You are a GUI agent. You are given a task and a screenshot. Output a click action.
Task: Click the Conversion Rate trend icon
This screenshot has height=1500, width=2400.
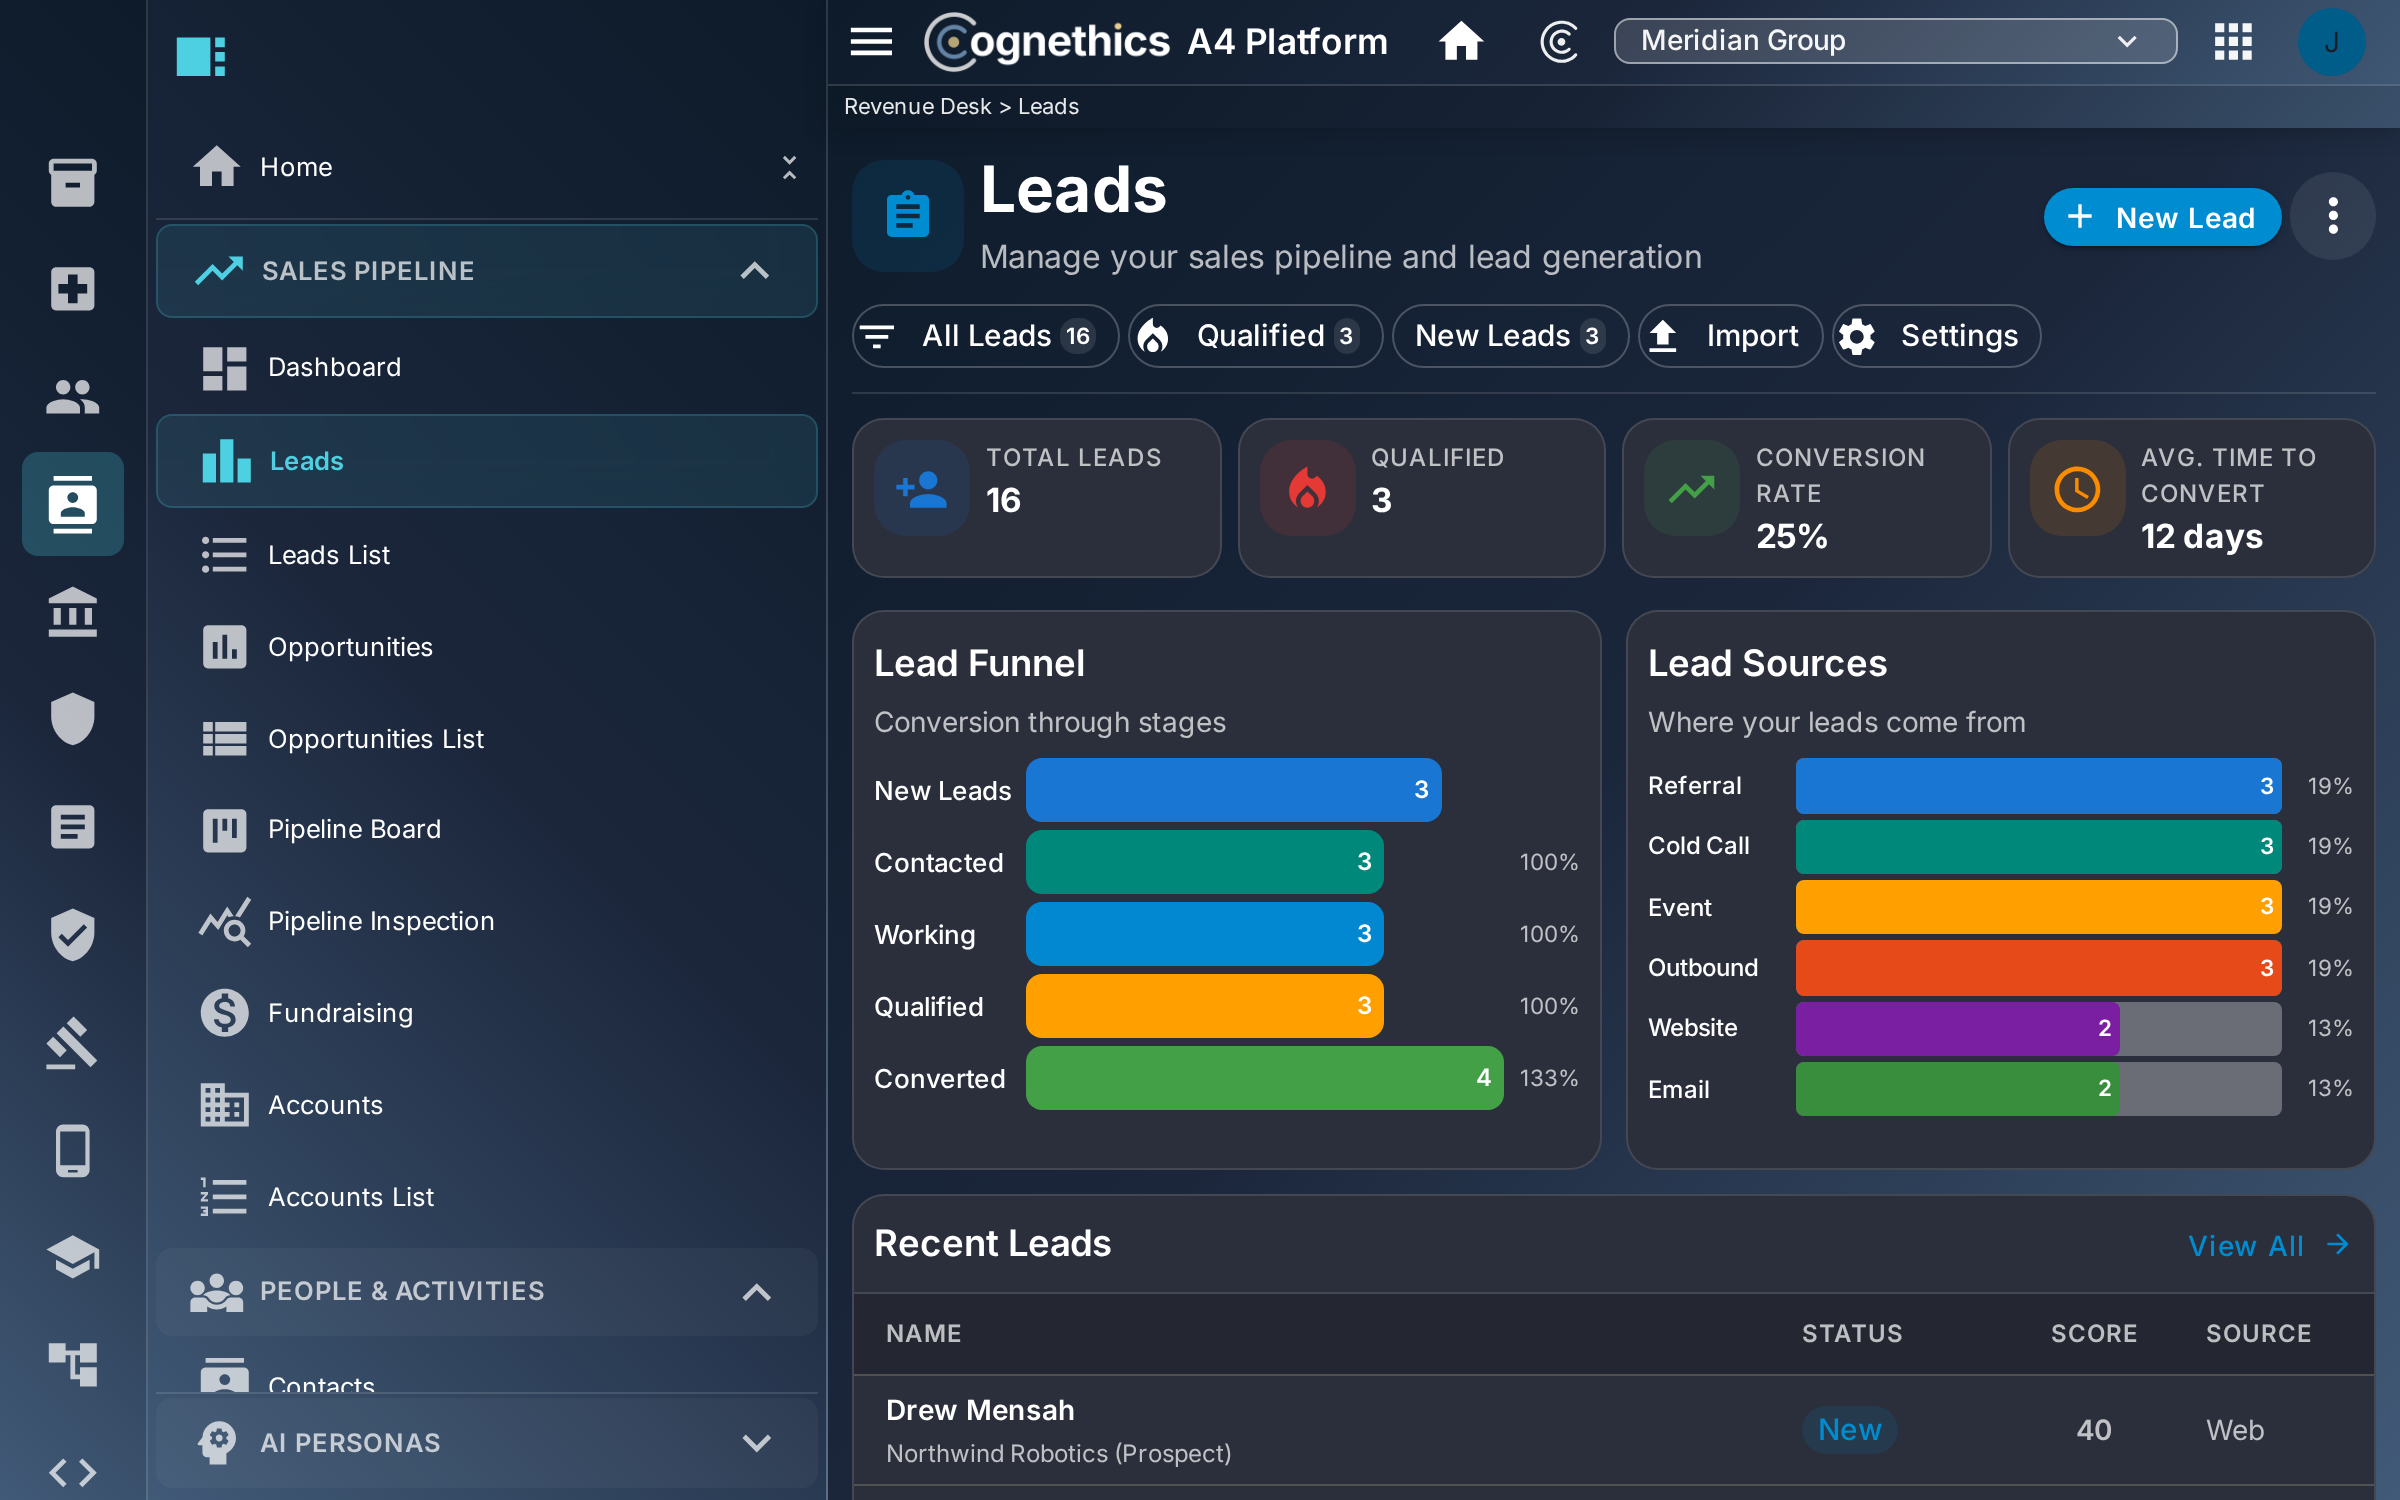pyautogui.click(x=1692, y=489)
